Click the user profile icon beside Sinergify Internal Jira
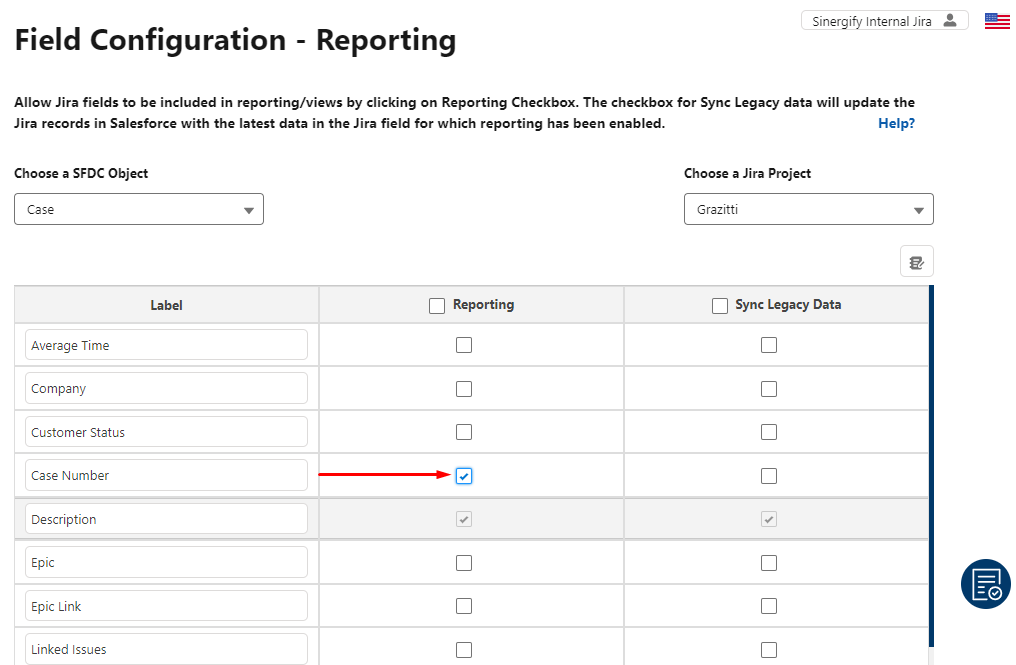The width and height of the screenshot is (1016, 665). (x=950, y=21)
